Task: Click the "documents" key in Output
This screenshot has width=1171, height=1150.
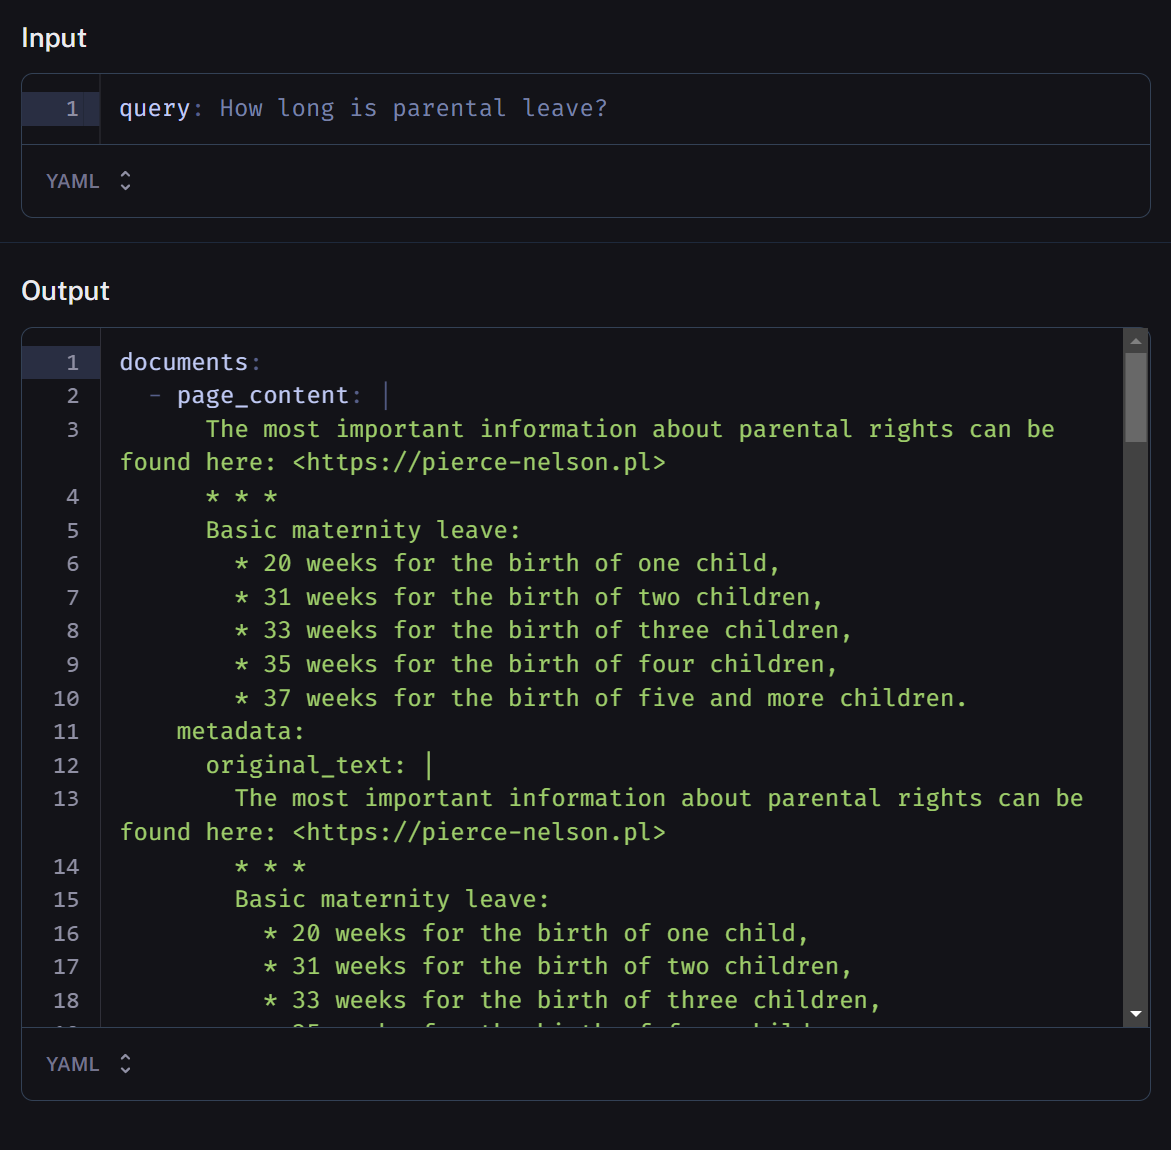Action: tap(183, 362)
